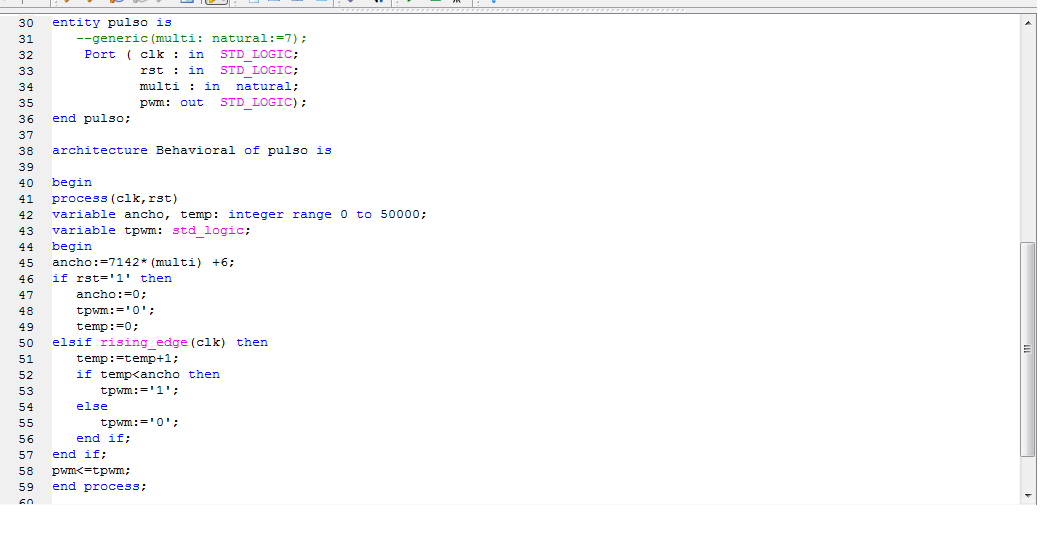
Task: Click "pwm: out STD_LOGIC);" port line
Action: pos(224,102)
